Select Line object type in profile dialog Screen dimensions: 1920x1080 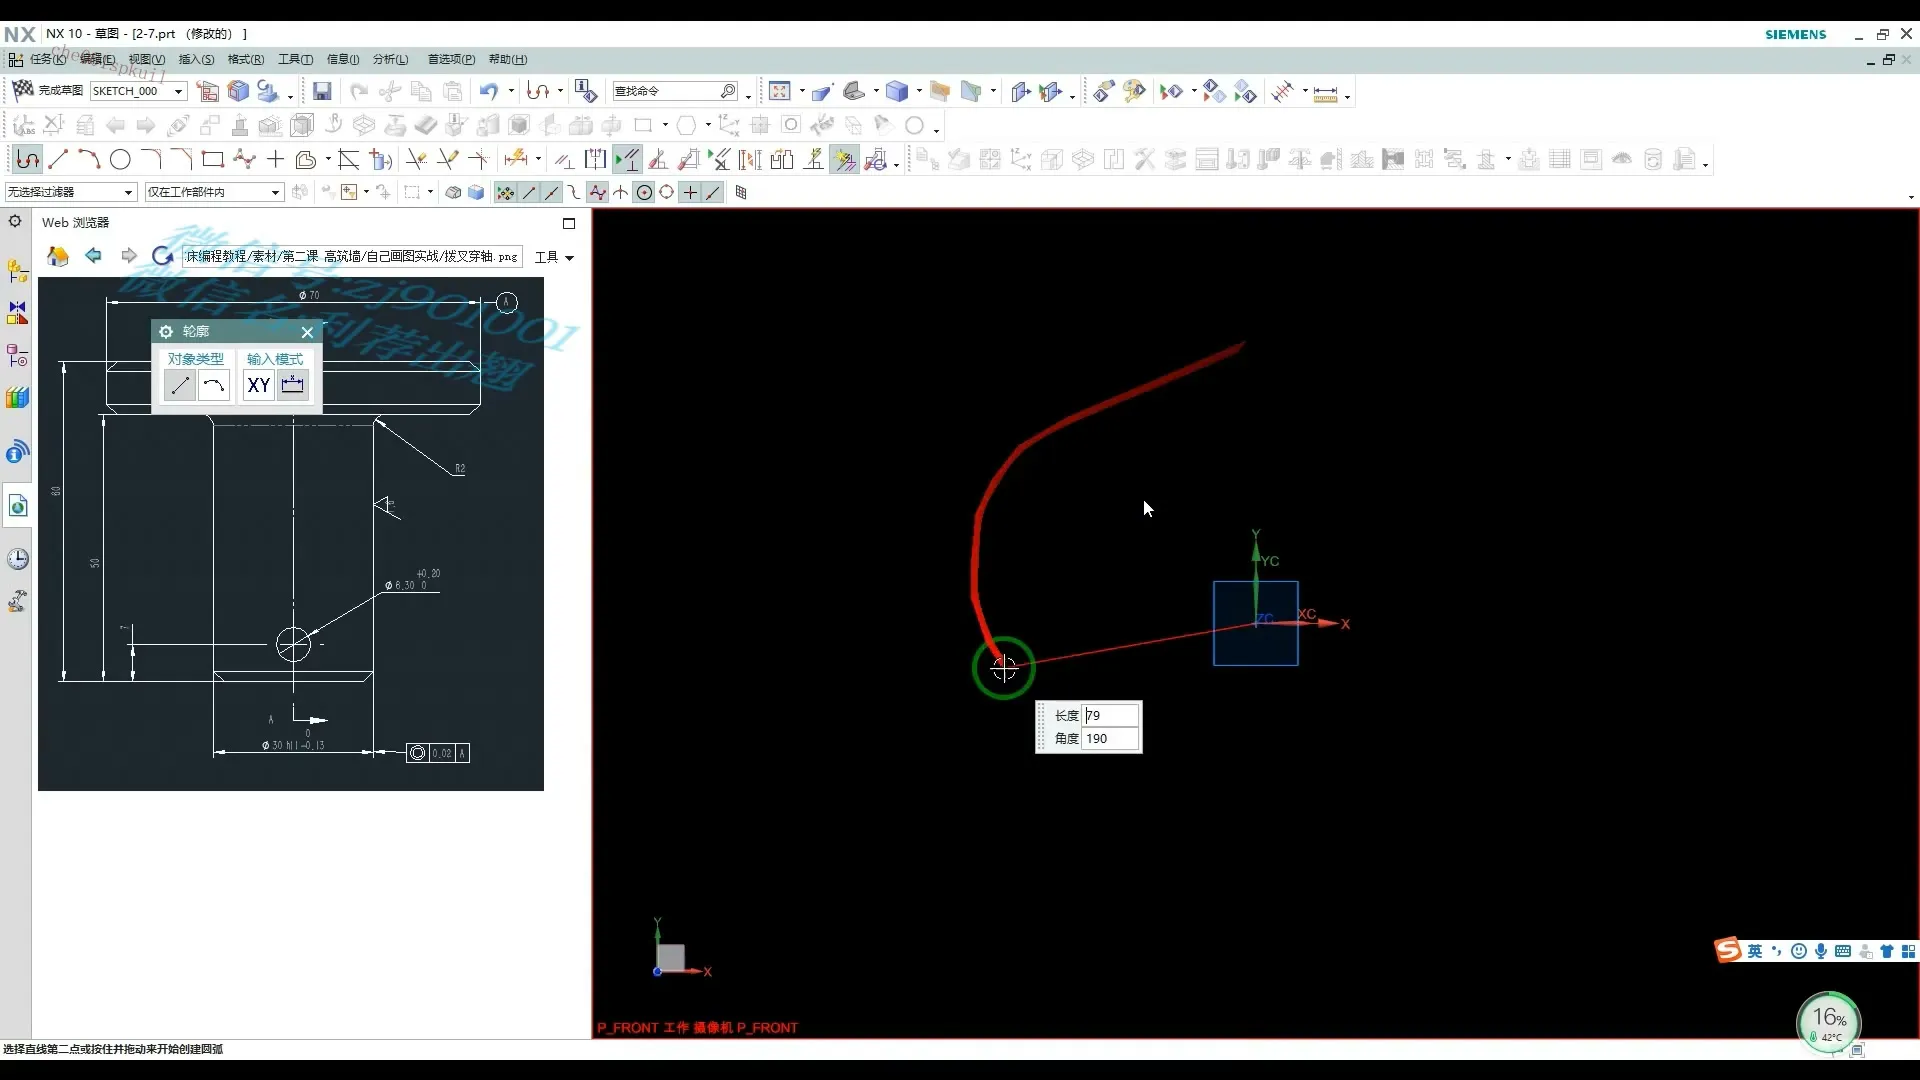pyautogui.click(x=180, y=385)
